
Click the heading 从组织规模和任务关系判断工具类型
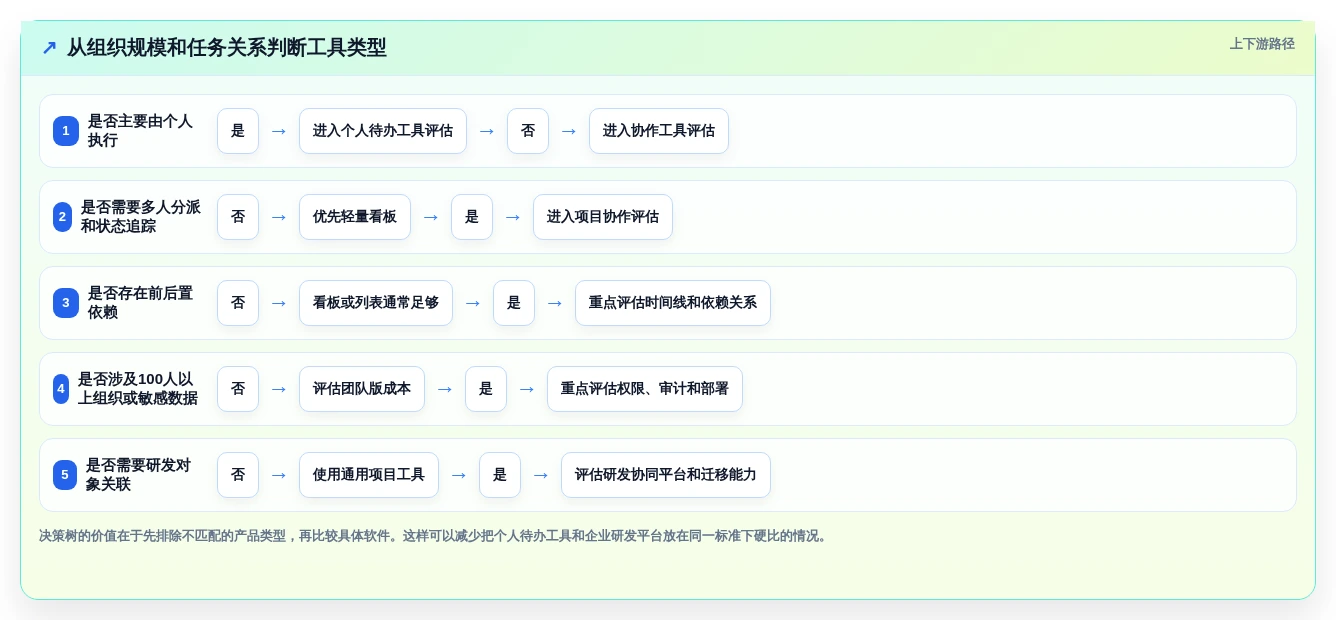pos(227,47)
